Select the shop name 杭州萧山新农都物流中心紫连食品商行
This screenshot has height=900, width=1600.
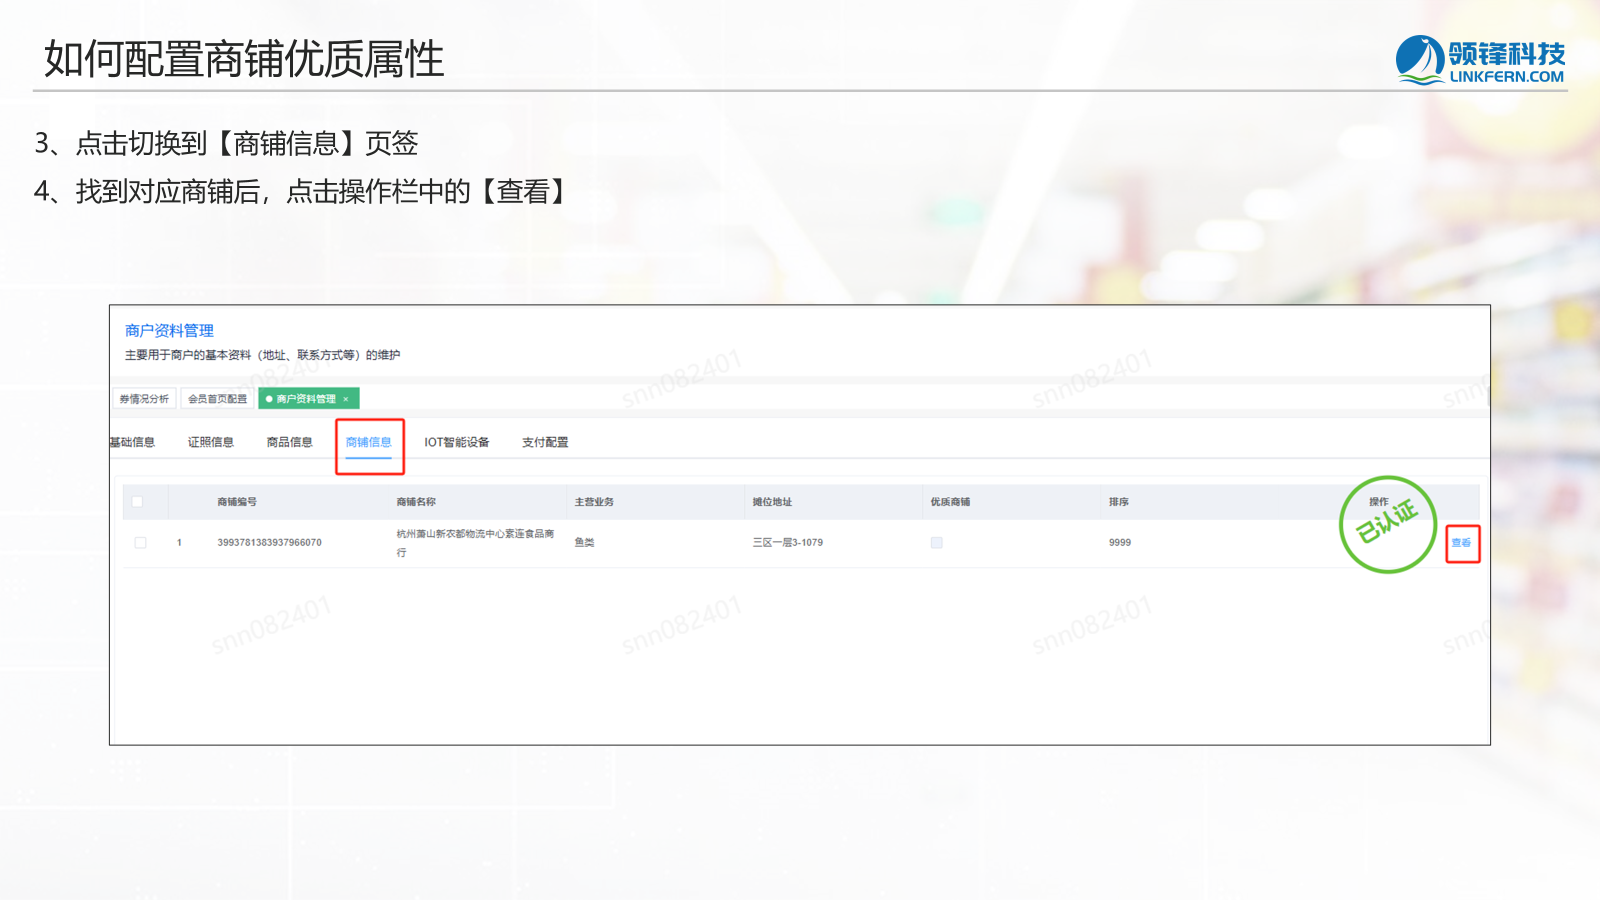[x=475, y=543]
